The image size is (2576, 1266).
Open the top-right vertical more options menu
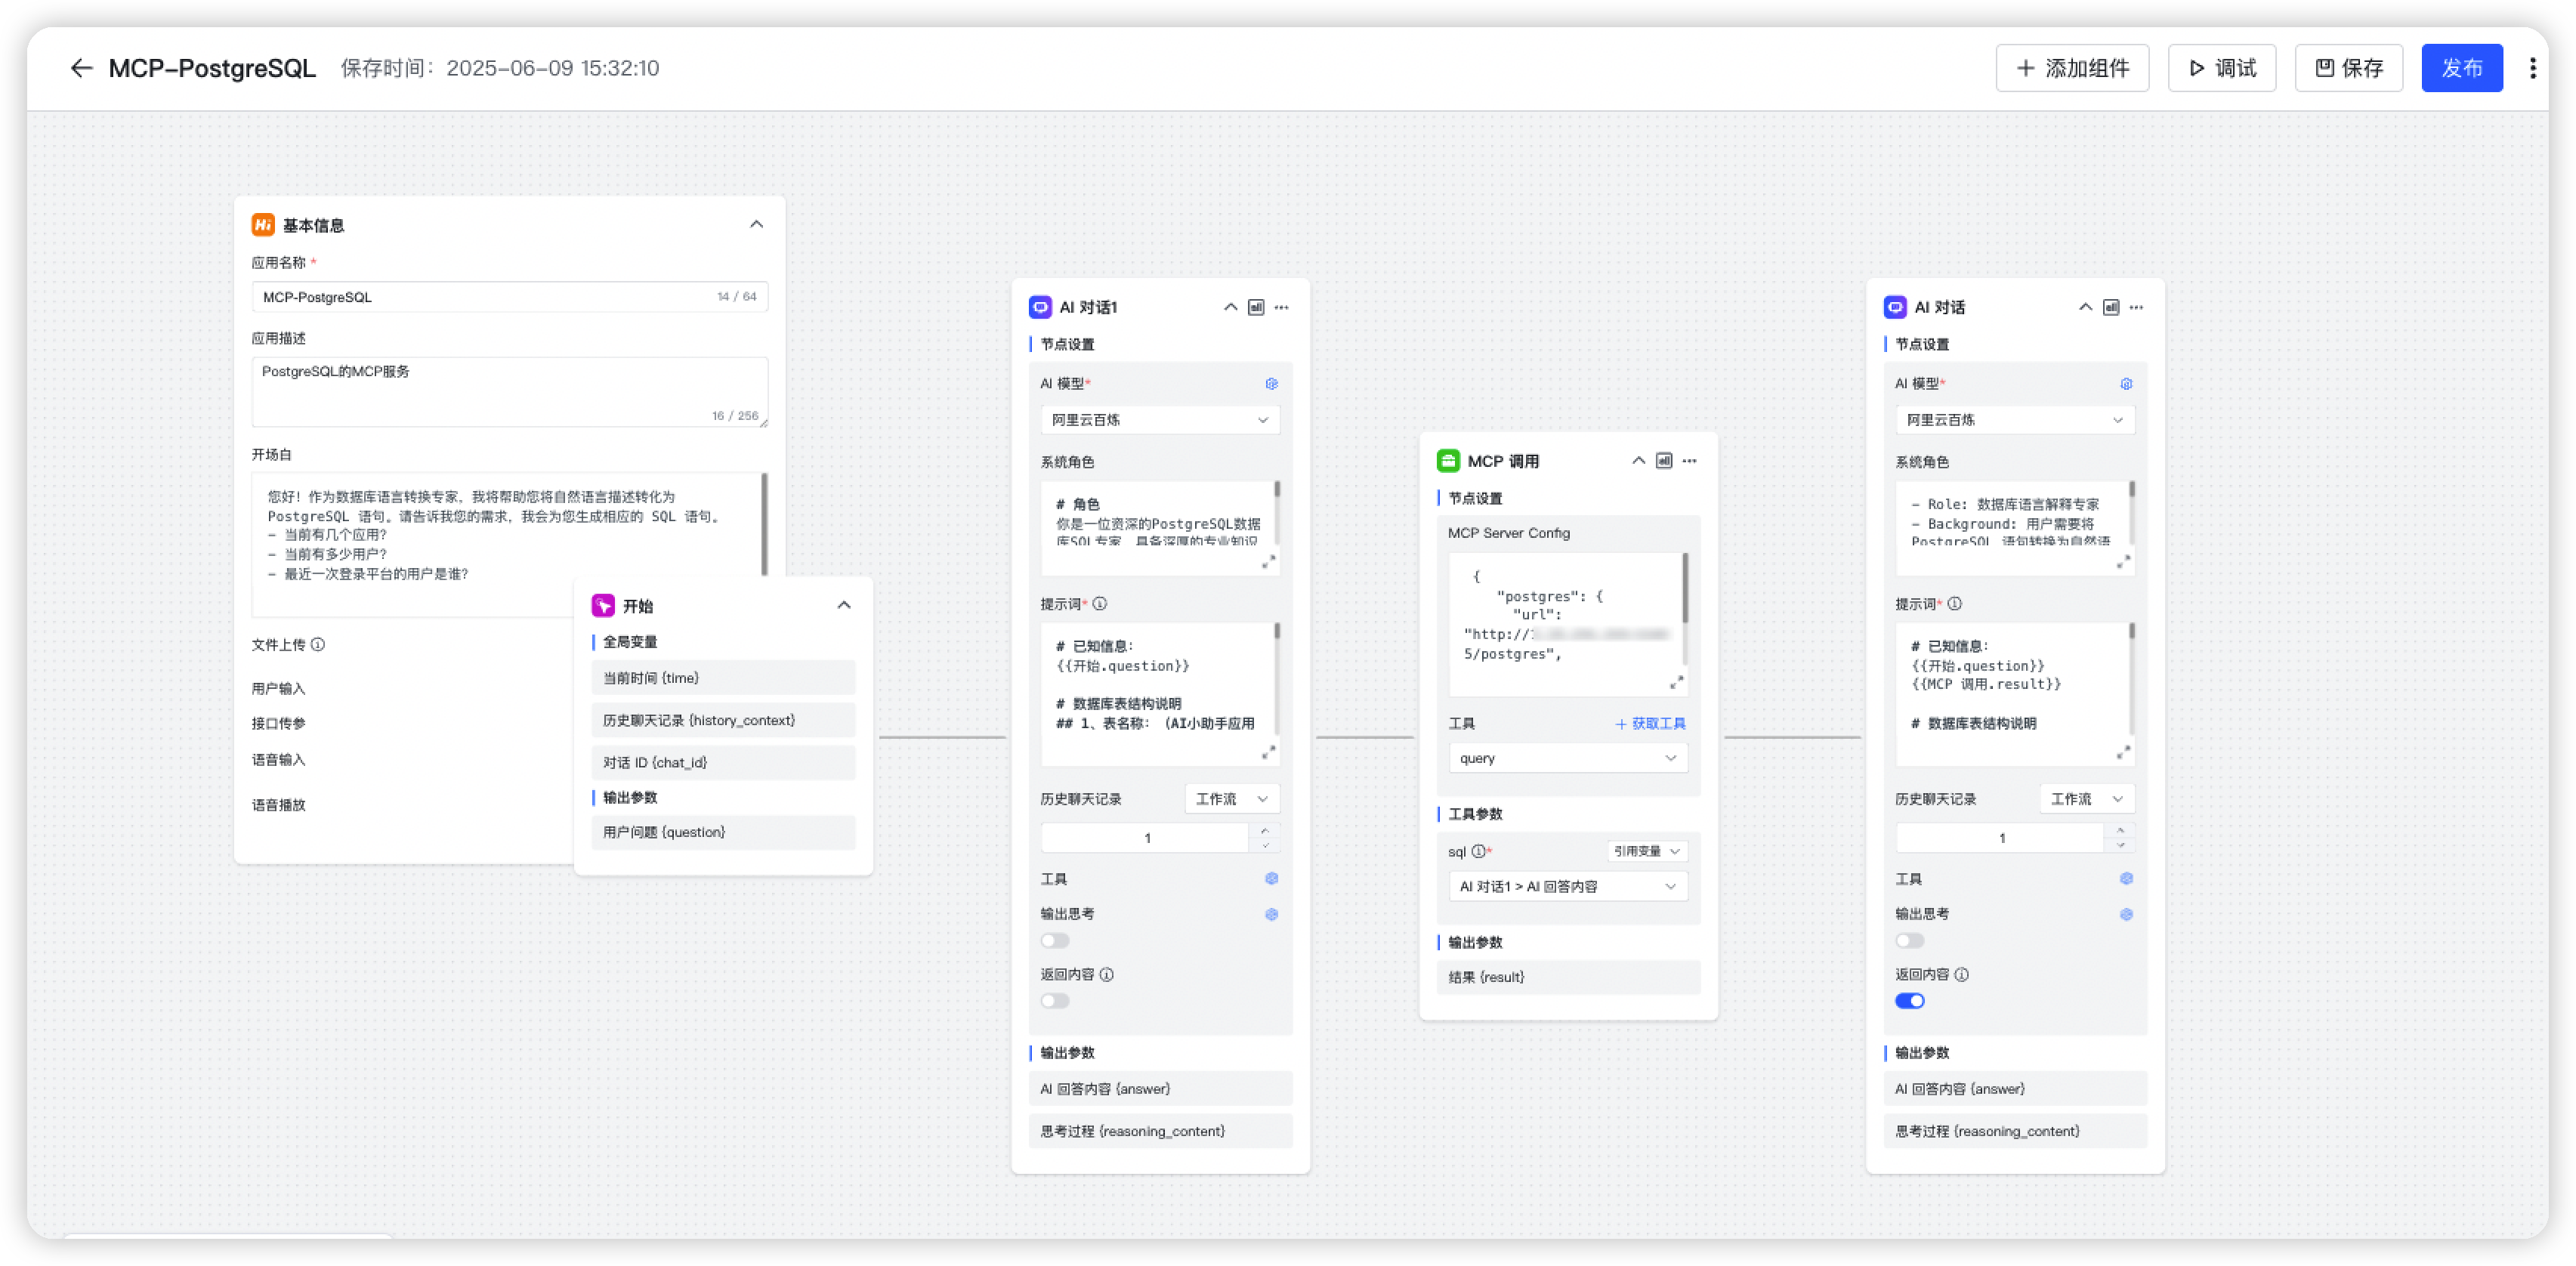pos(2532,68)
